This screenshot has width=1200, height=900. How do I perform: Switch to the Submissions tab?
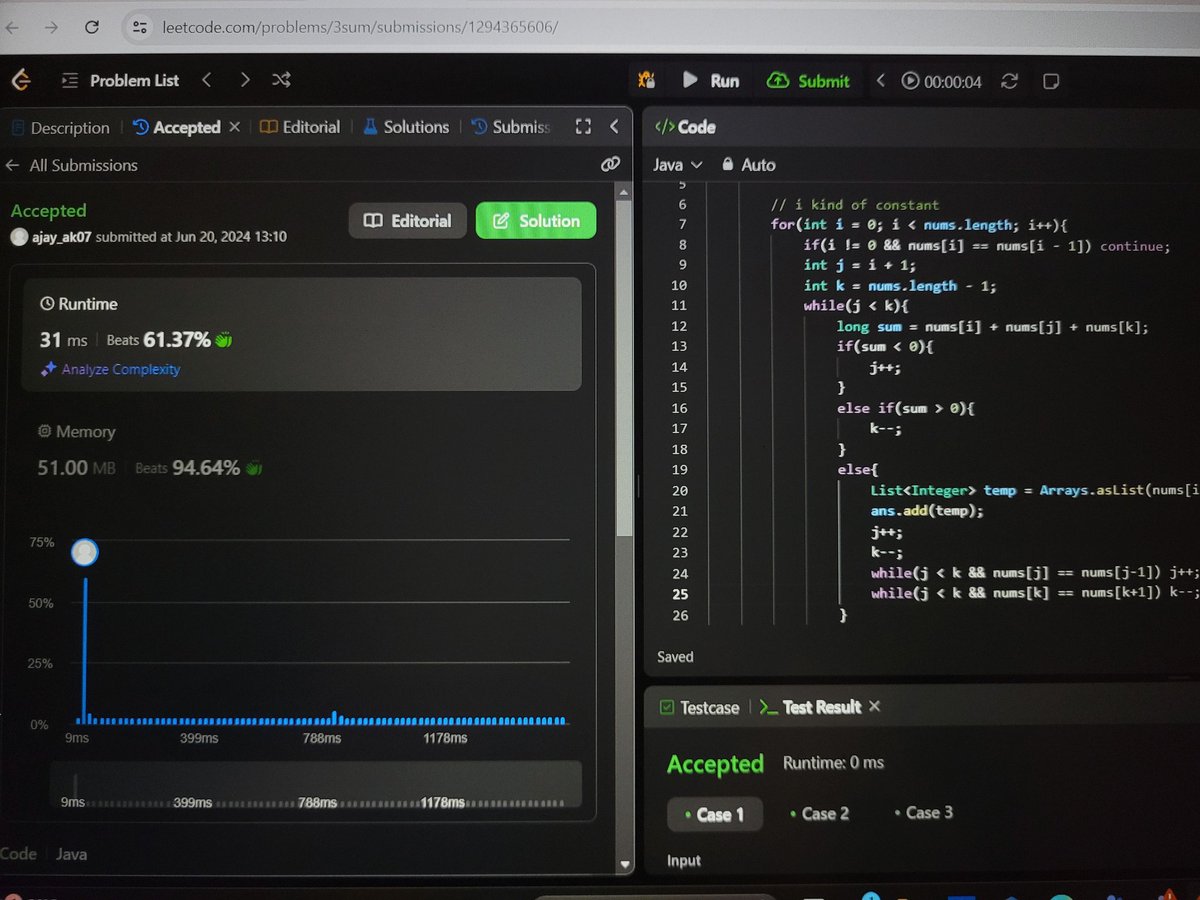point(510,127)
